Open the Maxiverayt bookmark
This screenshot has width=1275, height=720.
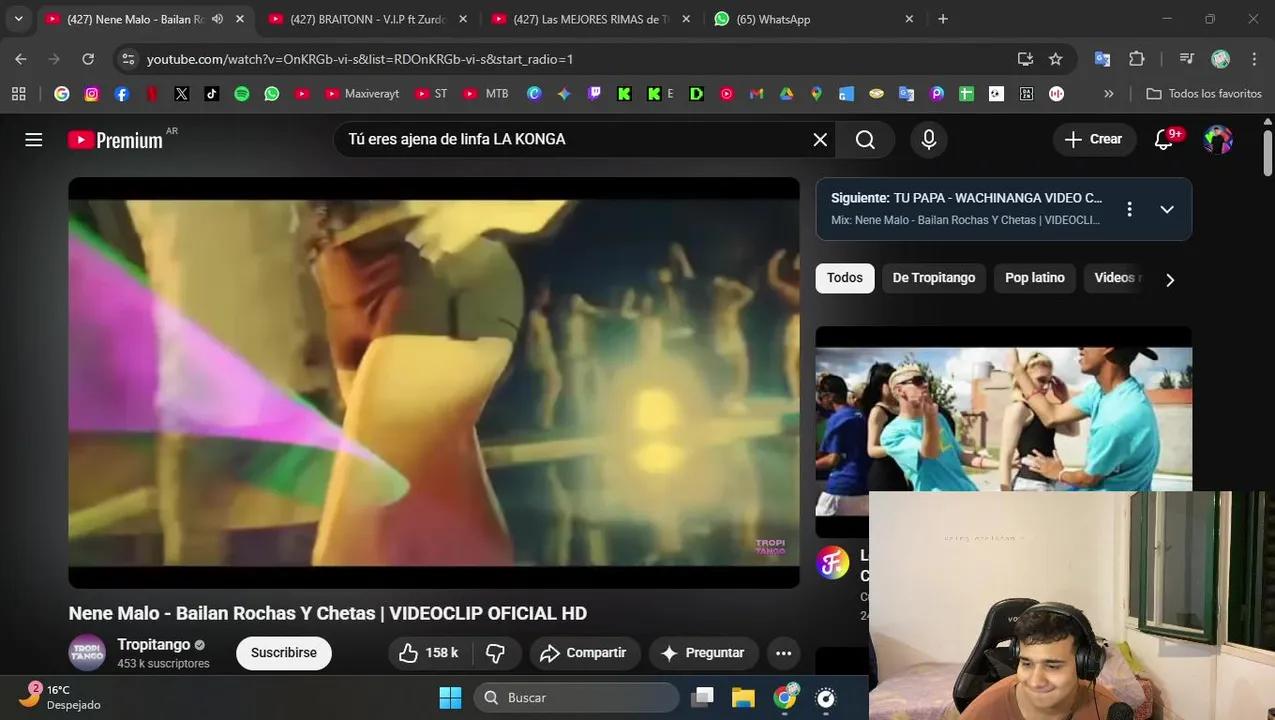[x=362, y=94]
